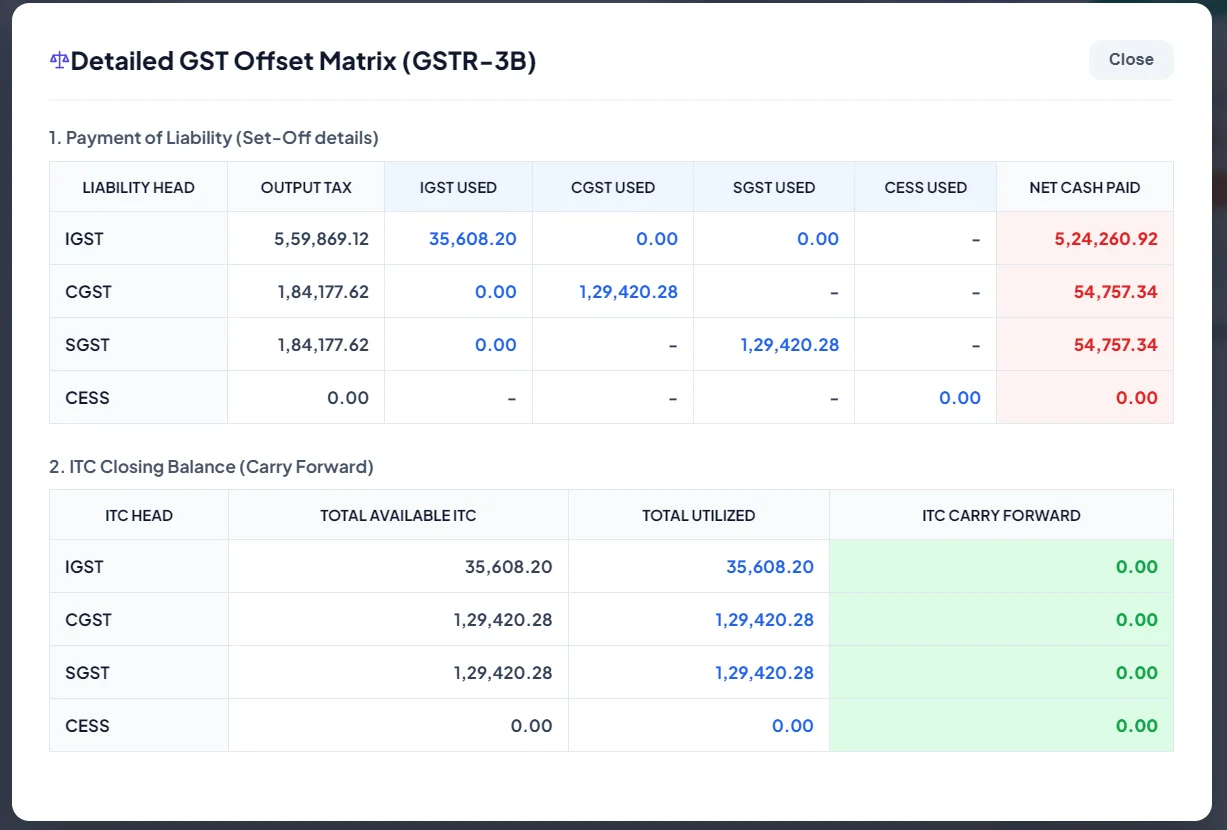This screenshot has width=1227, height=830.
Task: Click the TOTAL UTILIZED column header
Action: [699, 516]
